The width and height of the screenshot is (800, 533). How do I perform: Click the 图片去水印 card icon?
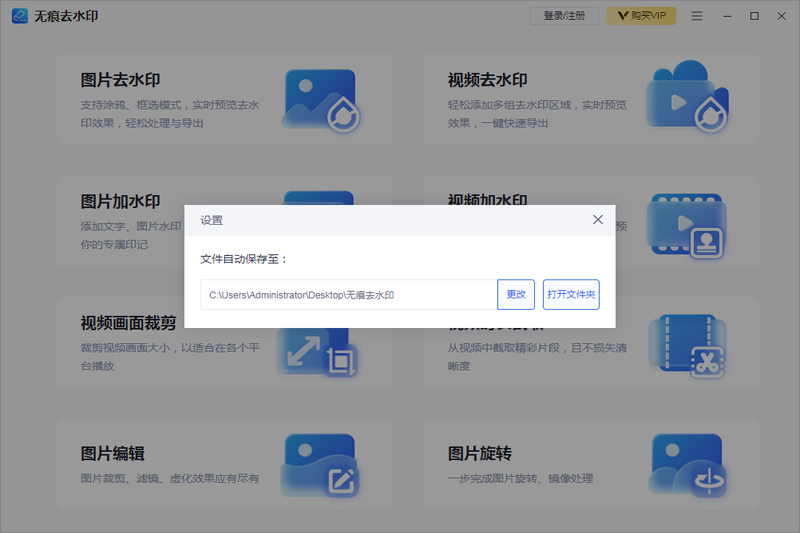tap(320, 100)
